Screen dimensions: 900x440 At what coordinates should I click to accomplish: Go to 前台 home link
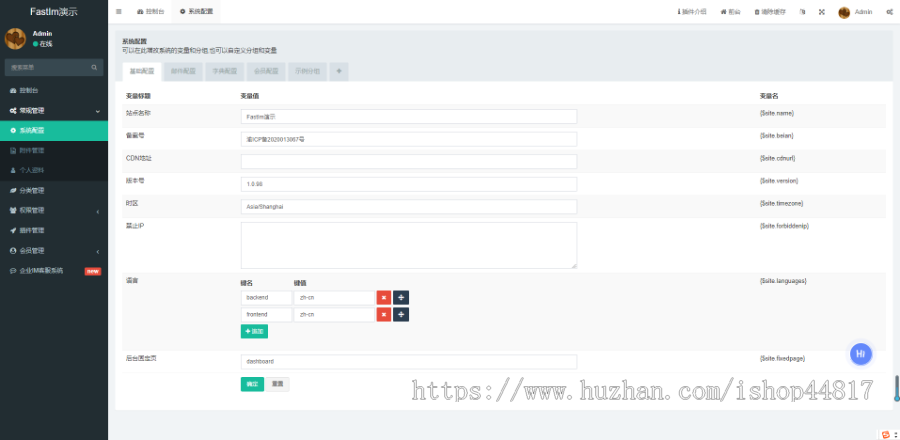coord(730,11)
